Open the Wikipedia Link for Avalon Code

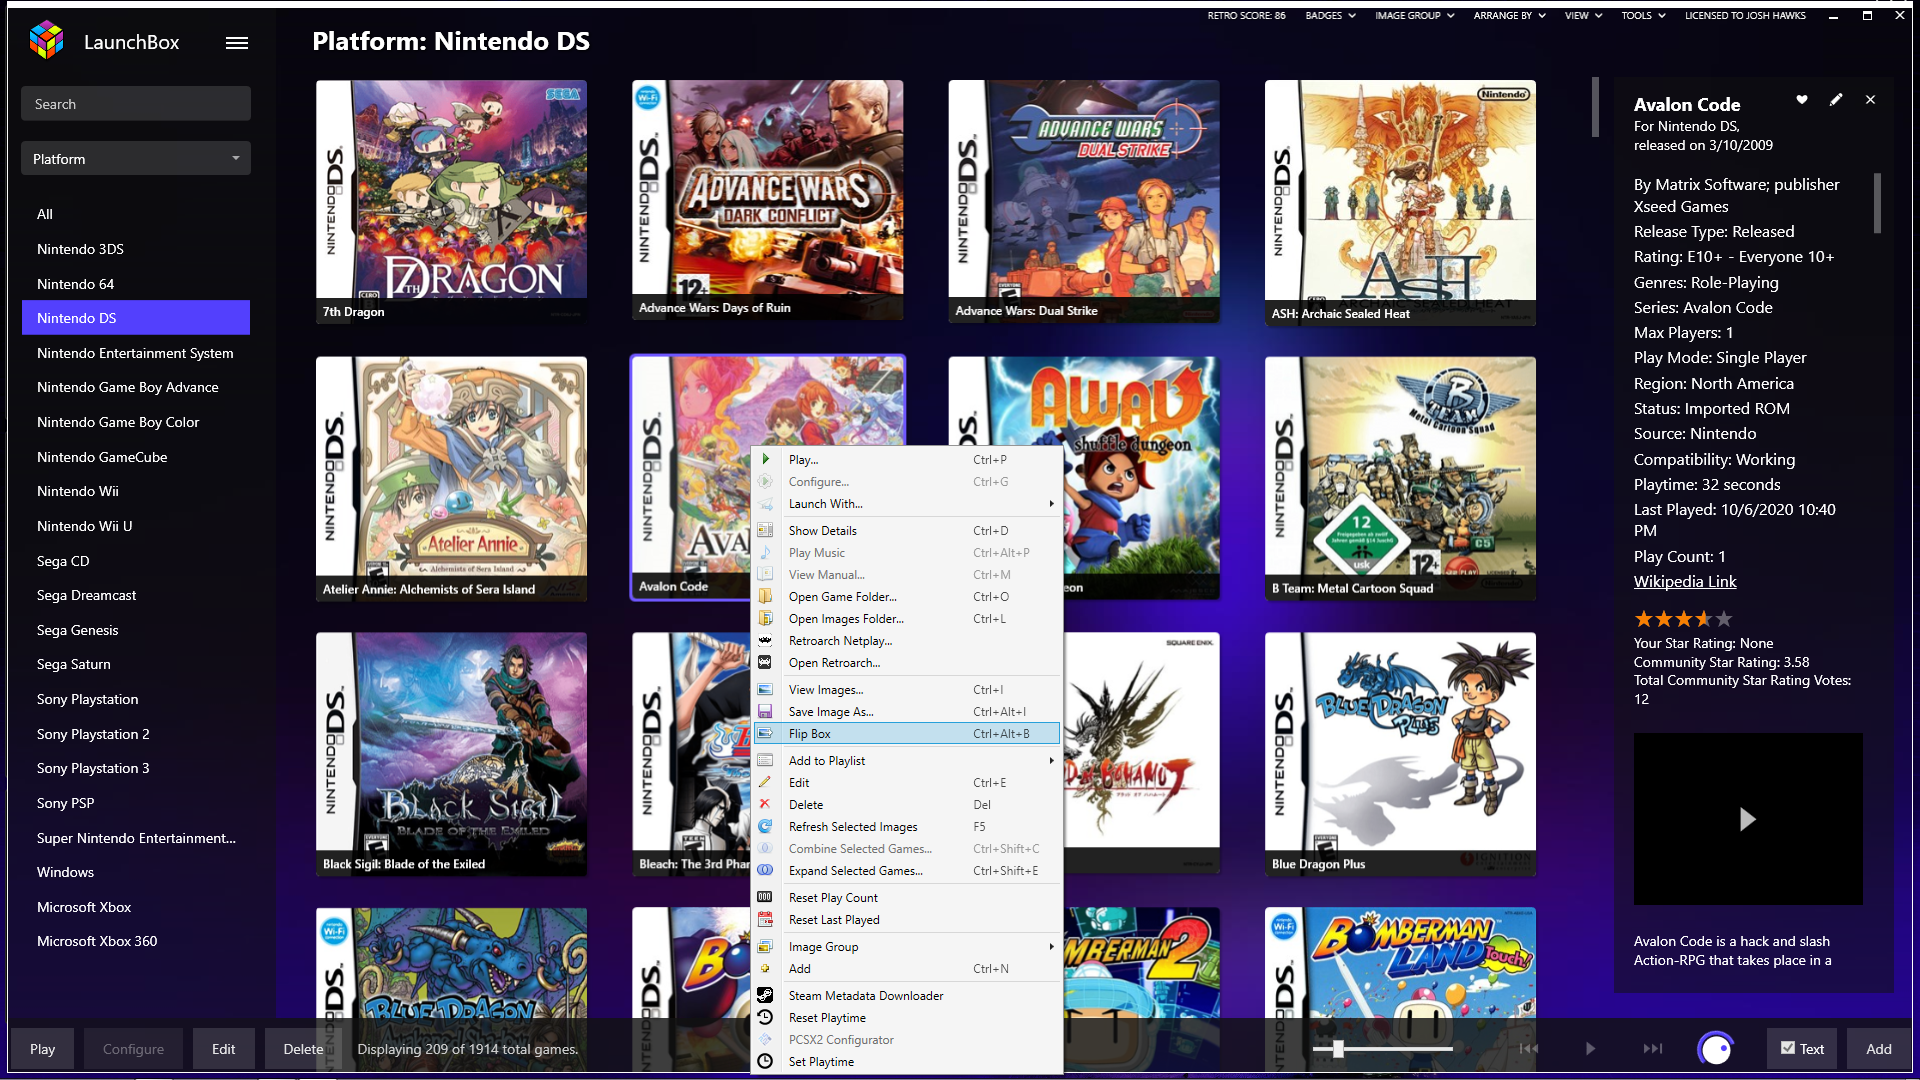pyautogui.click(x=1684, y=581)
